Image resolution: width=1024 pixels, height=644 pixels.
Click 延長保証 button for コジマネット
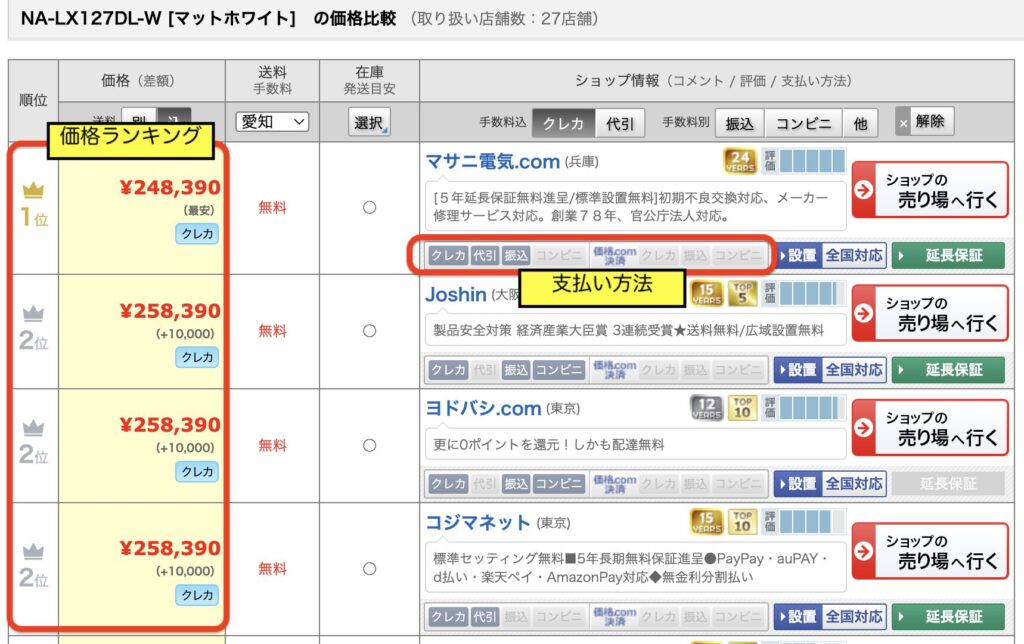pos(948,617)
